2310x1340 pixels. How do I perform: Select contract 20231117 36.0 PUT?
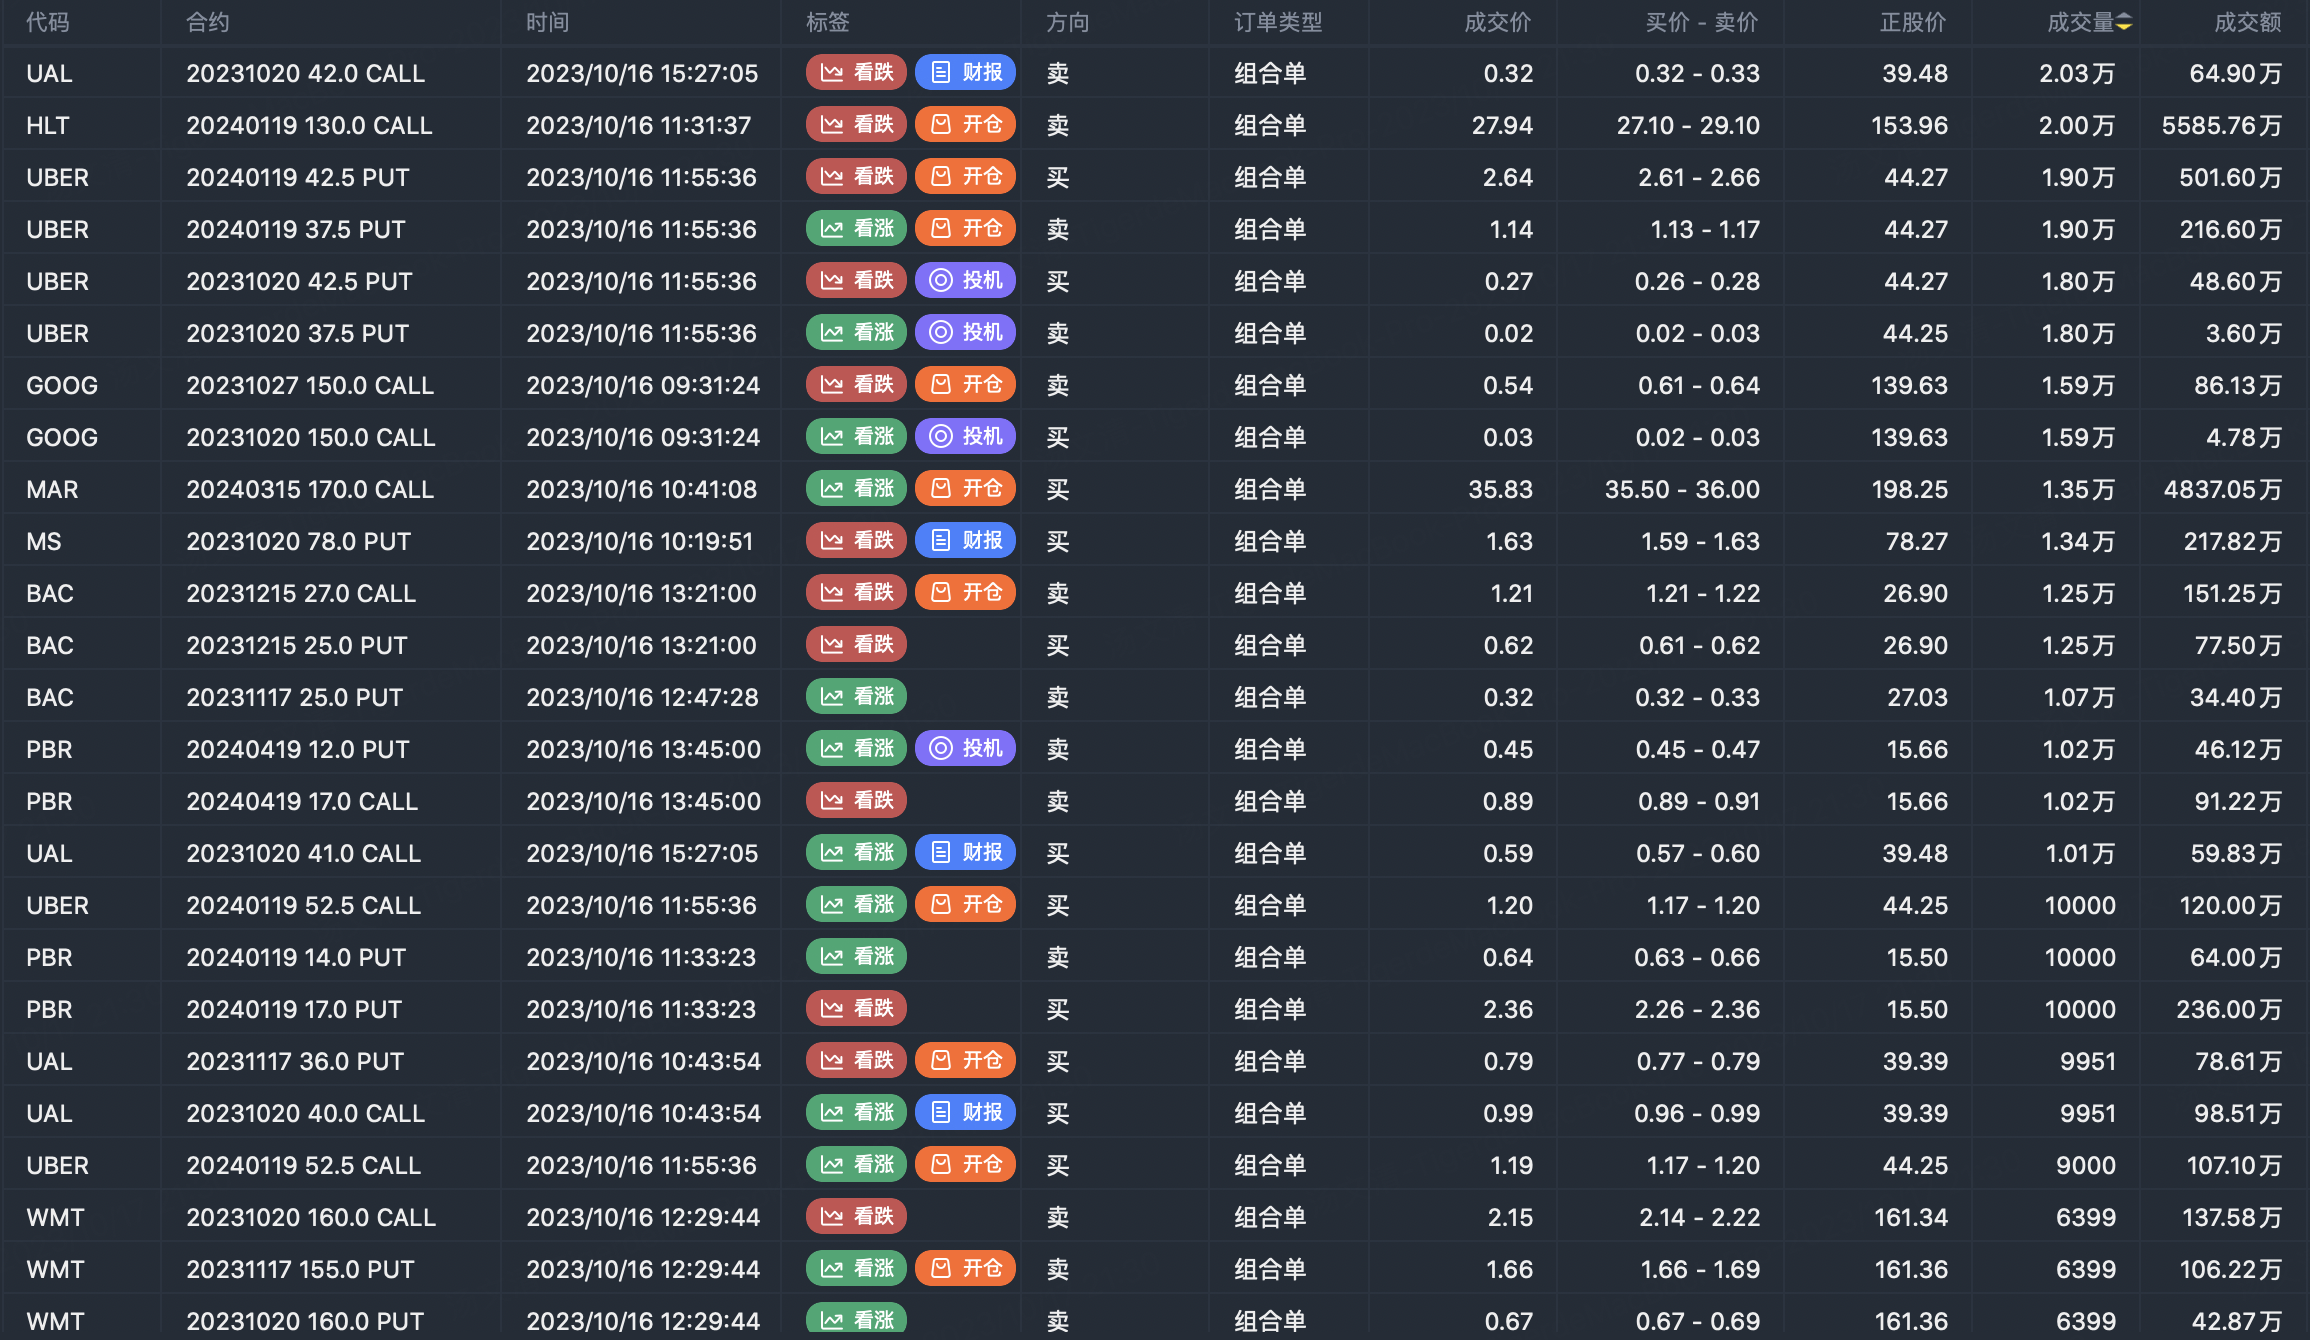(295, 1061)
